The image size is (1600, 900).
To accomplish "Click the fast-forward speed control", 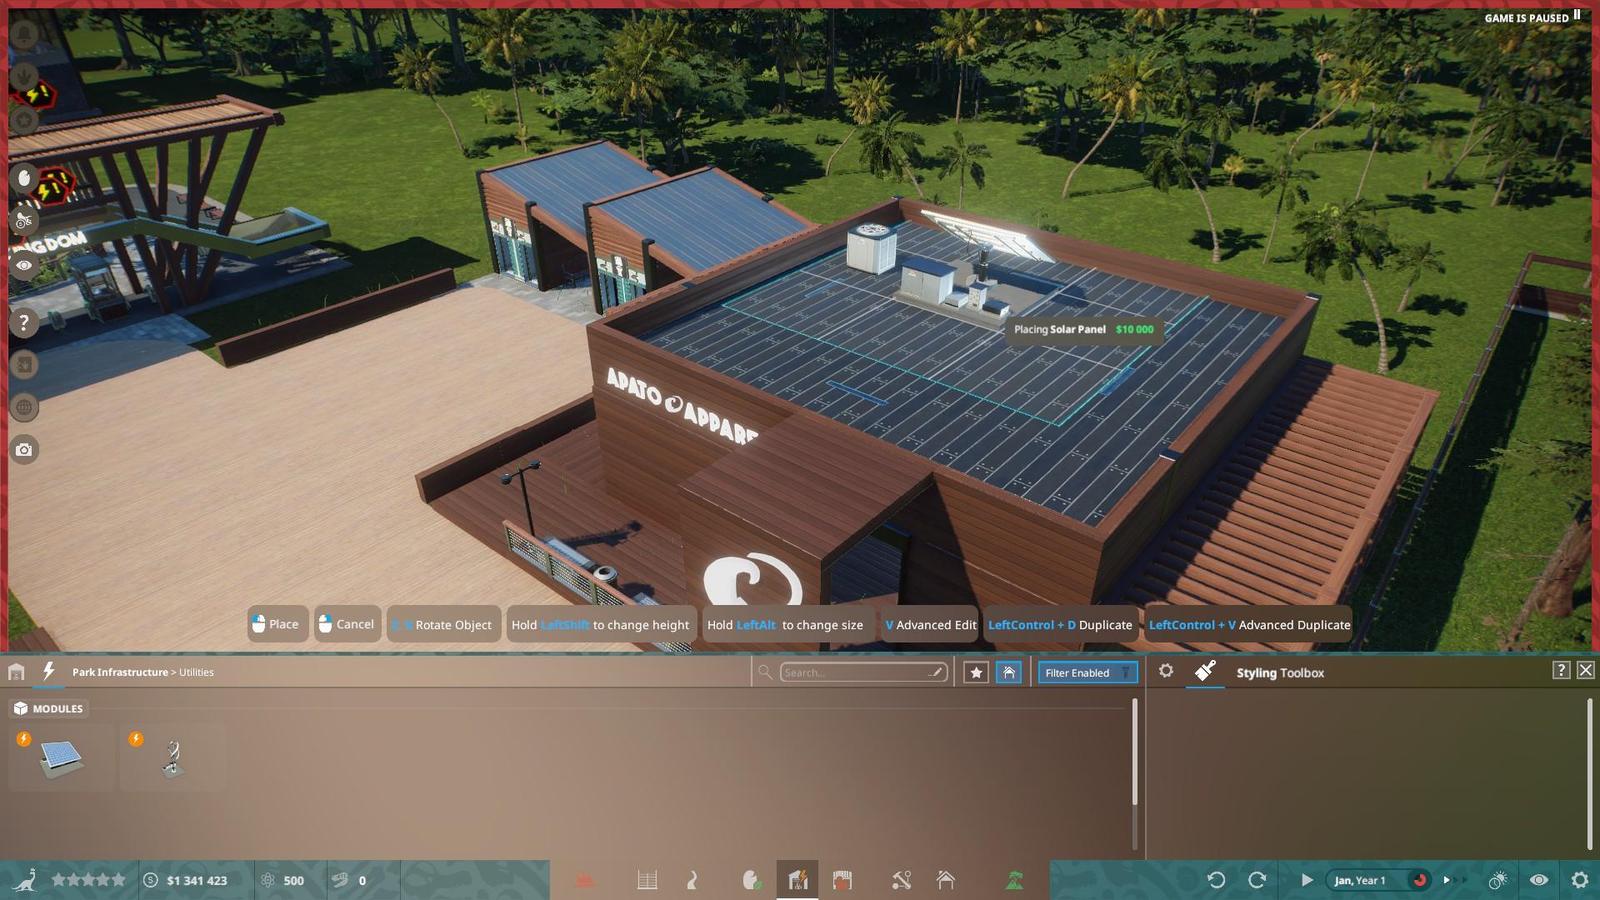I will tap(1455, 880).
